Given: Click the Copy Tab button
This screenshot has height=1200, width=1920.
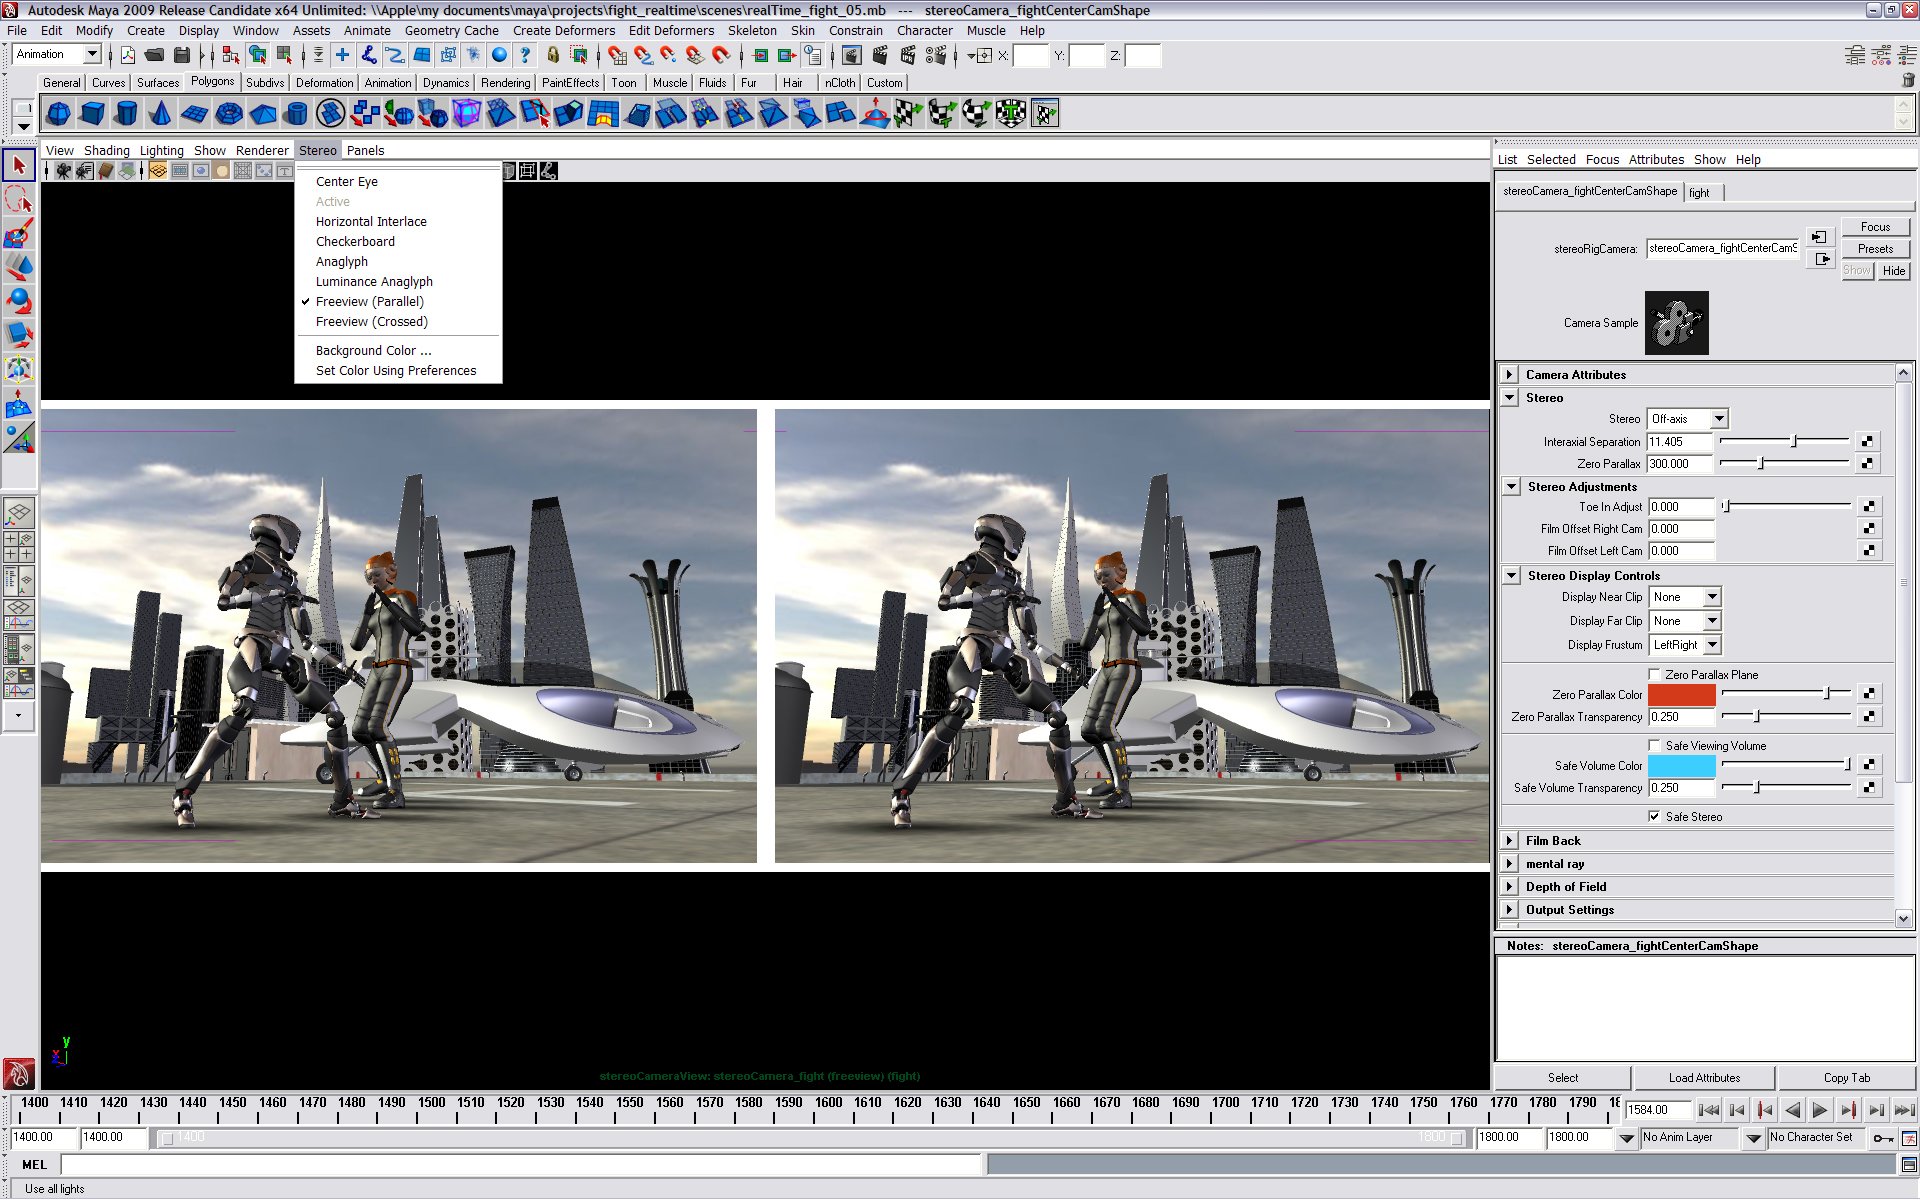Looking at the screenshot, I should [x=1845, y=1078].
